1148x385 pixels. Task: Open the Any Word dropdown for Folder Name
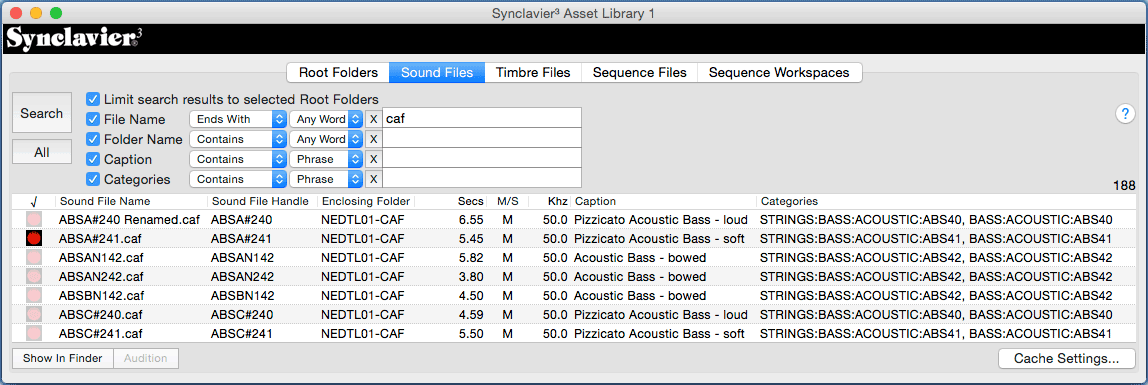click(326, 138)
